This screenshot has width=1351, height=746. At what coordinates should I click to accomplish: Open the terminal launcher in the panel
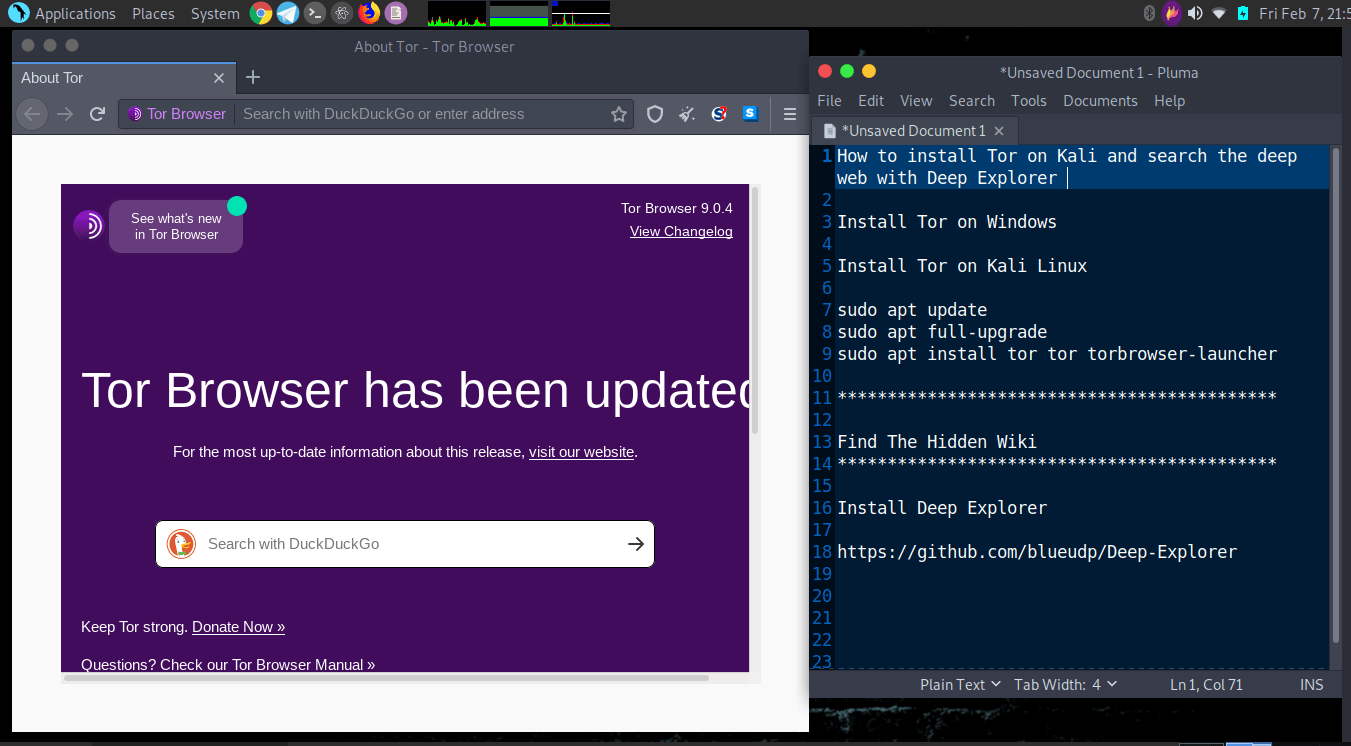(315, 13)
